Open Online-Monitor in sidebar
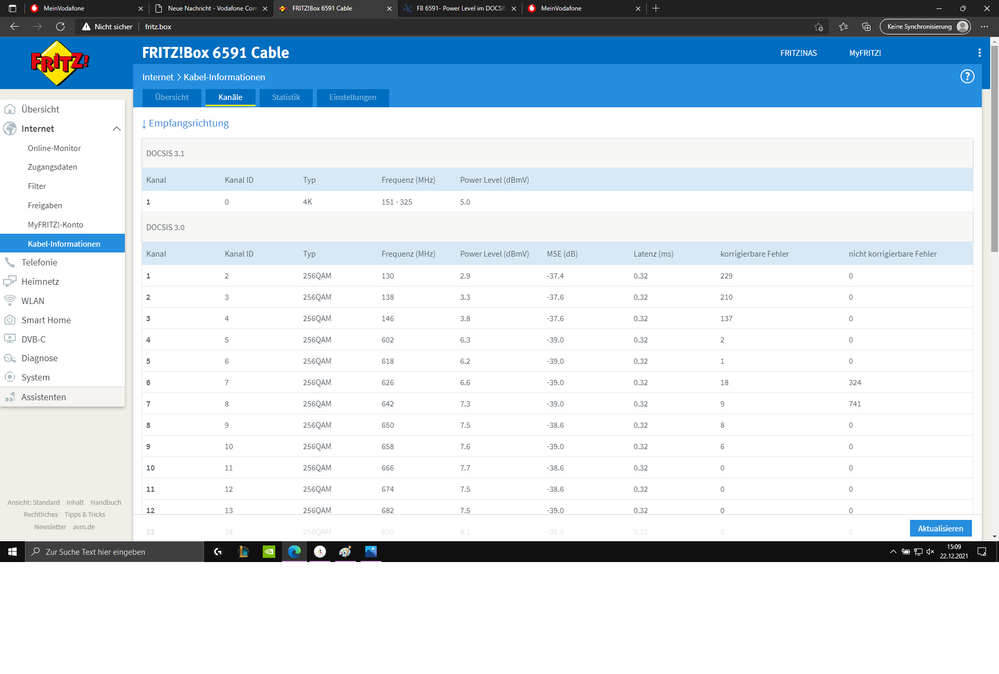This screenshot has height=674, width=999. (54, 148)
